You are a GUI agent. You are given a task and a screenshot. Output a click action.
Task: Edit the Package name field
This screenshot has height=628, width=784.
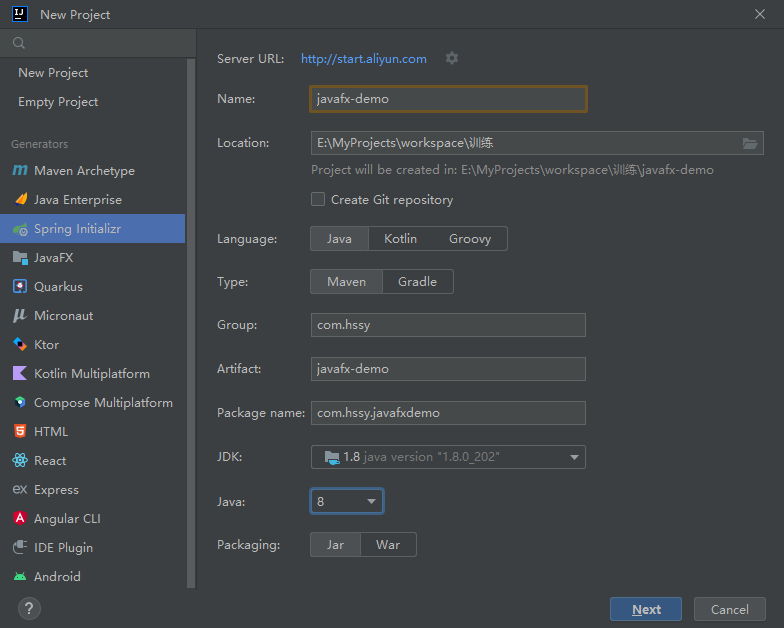coord(448,413)
